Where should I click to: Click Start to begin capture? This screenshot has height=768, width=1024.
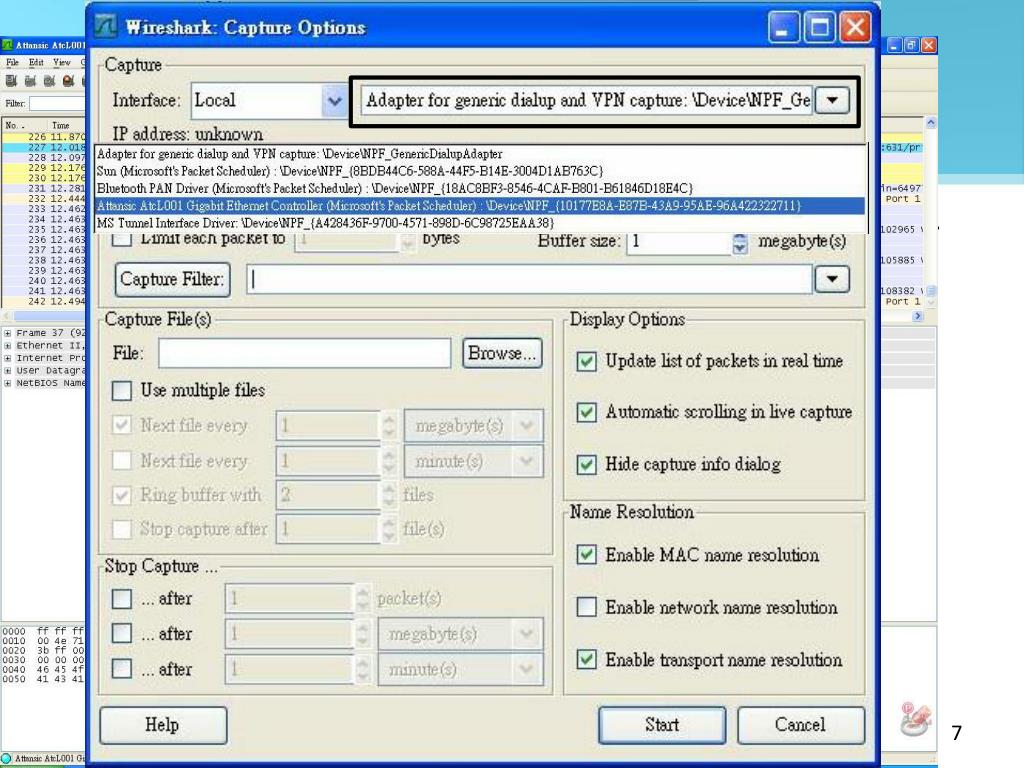tap(662, 725)
